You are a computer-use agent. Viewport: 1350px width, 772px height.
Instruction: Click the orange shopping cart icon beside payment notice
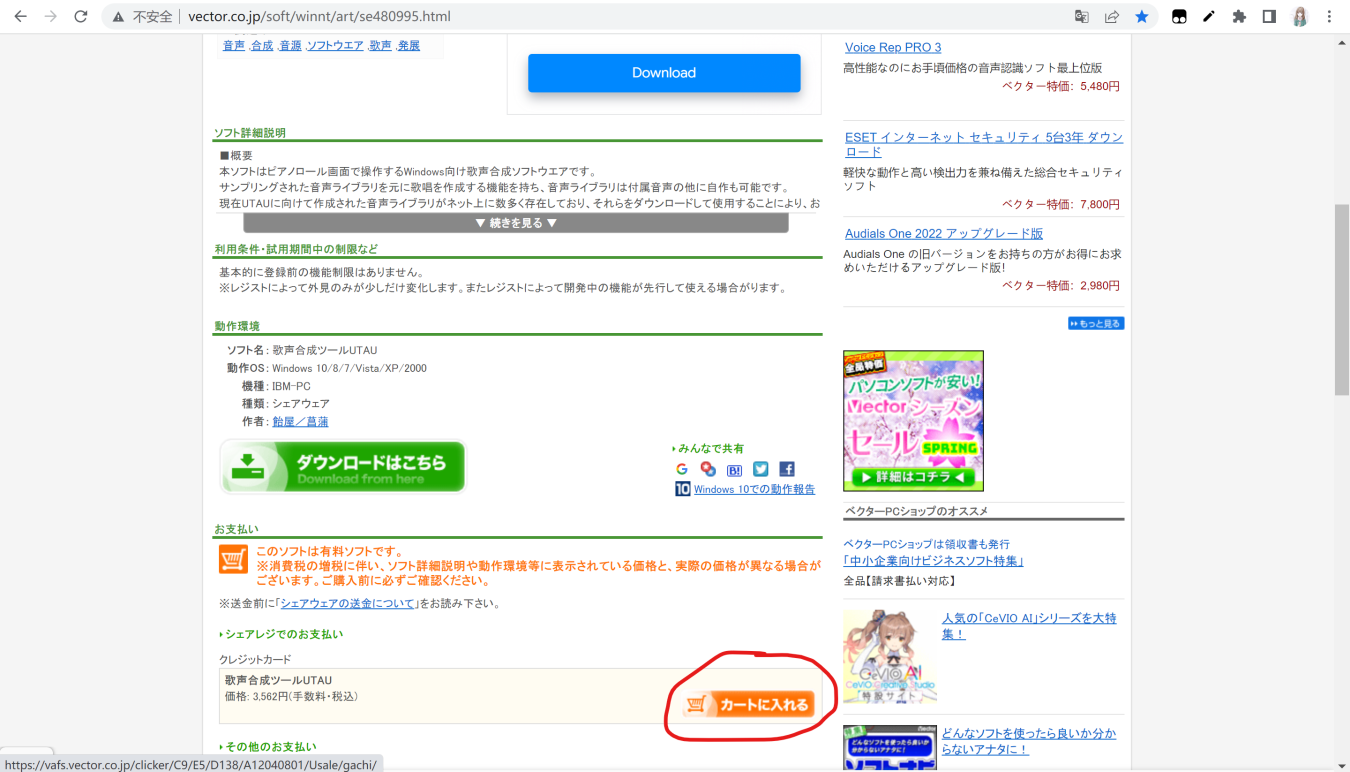233,559
